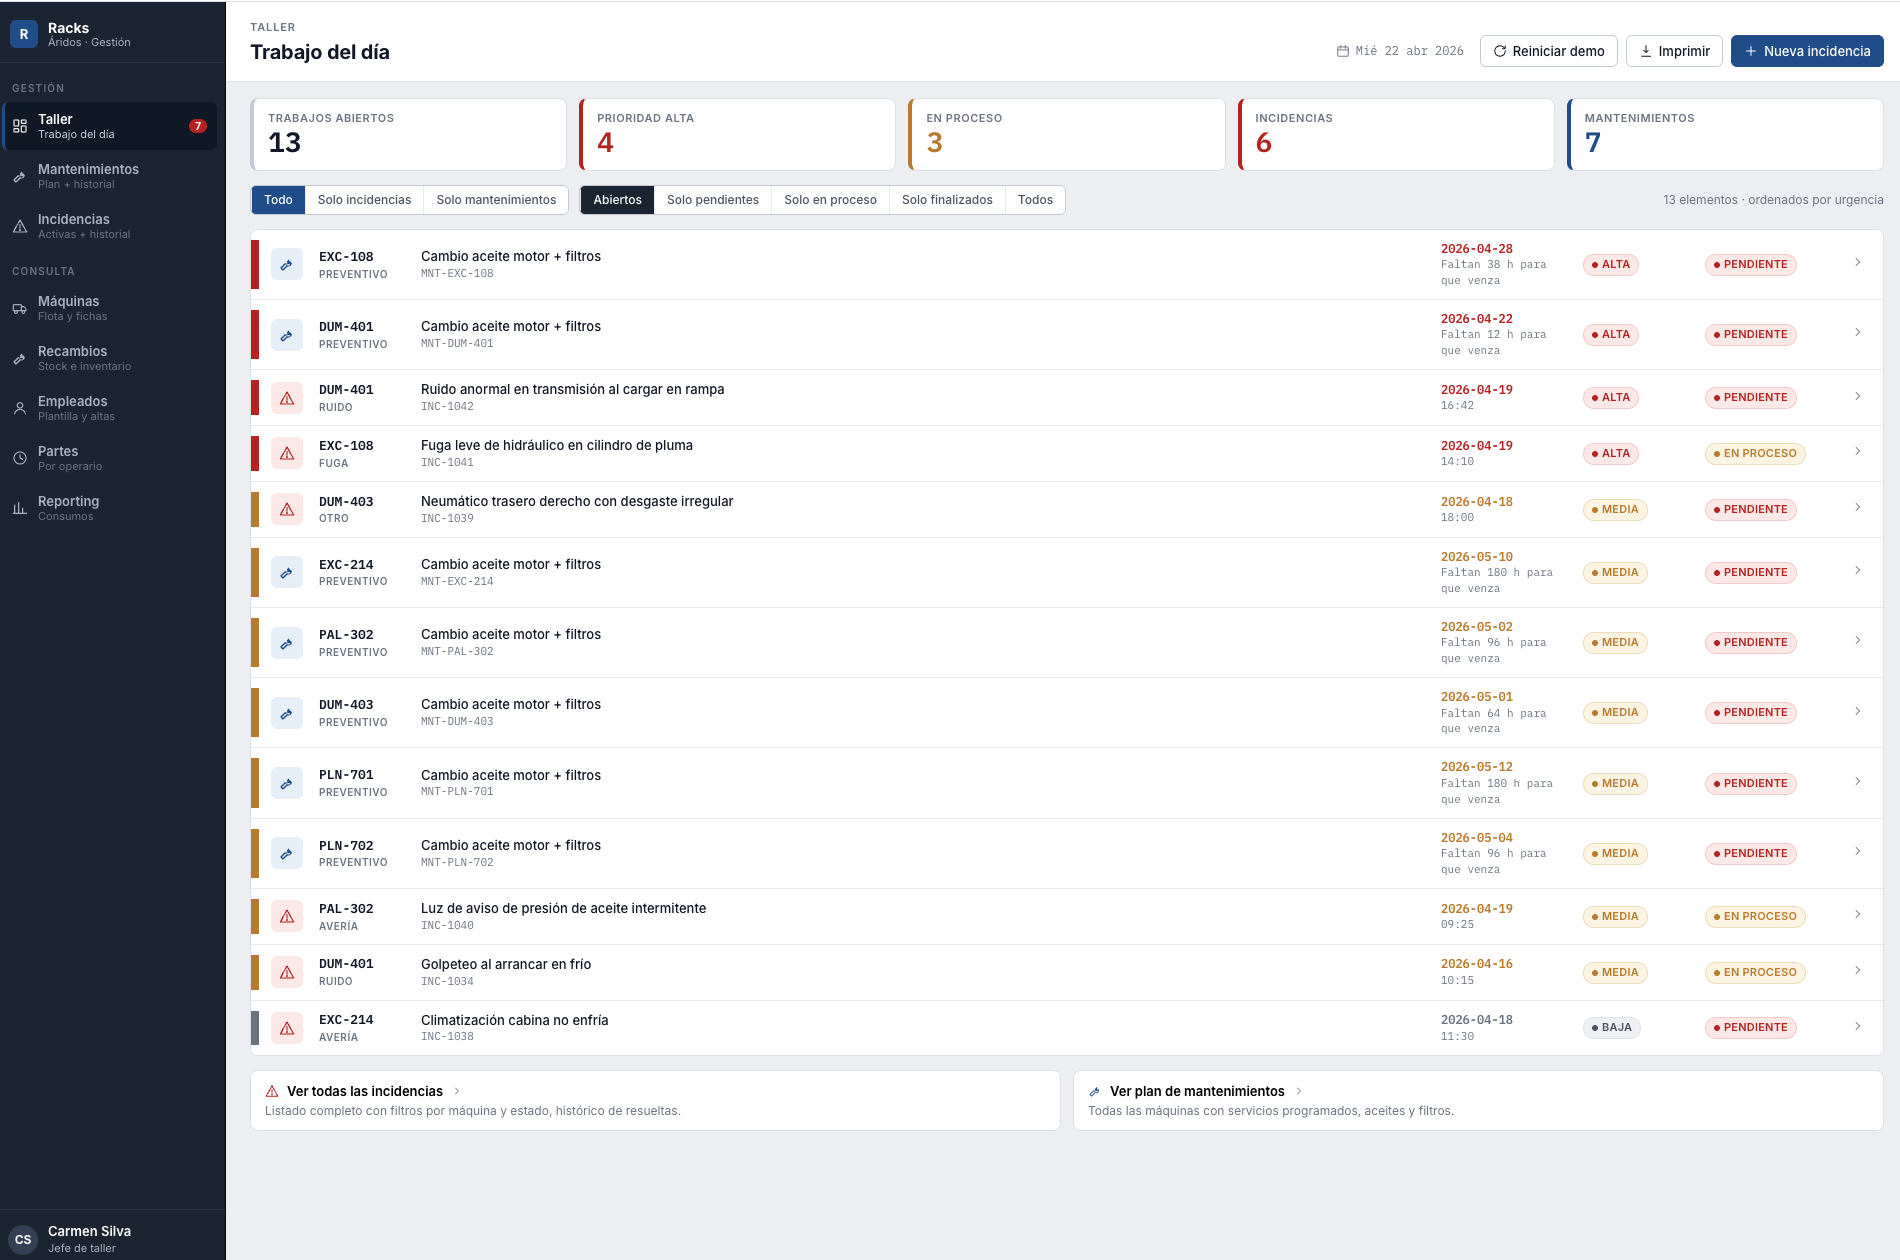Expand chevron of MNT-EXC-108 row

[1857, 263]
